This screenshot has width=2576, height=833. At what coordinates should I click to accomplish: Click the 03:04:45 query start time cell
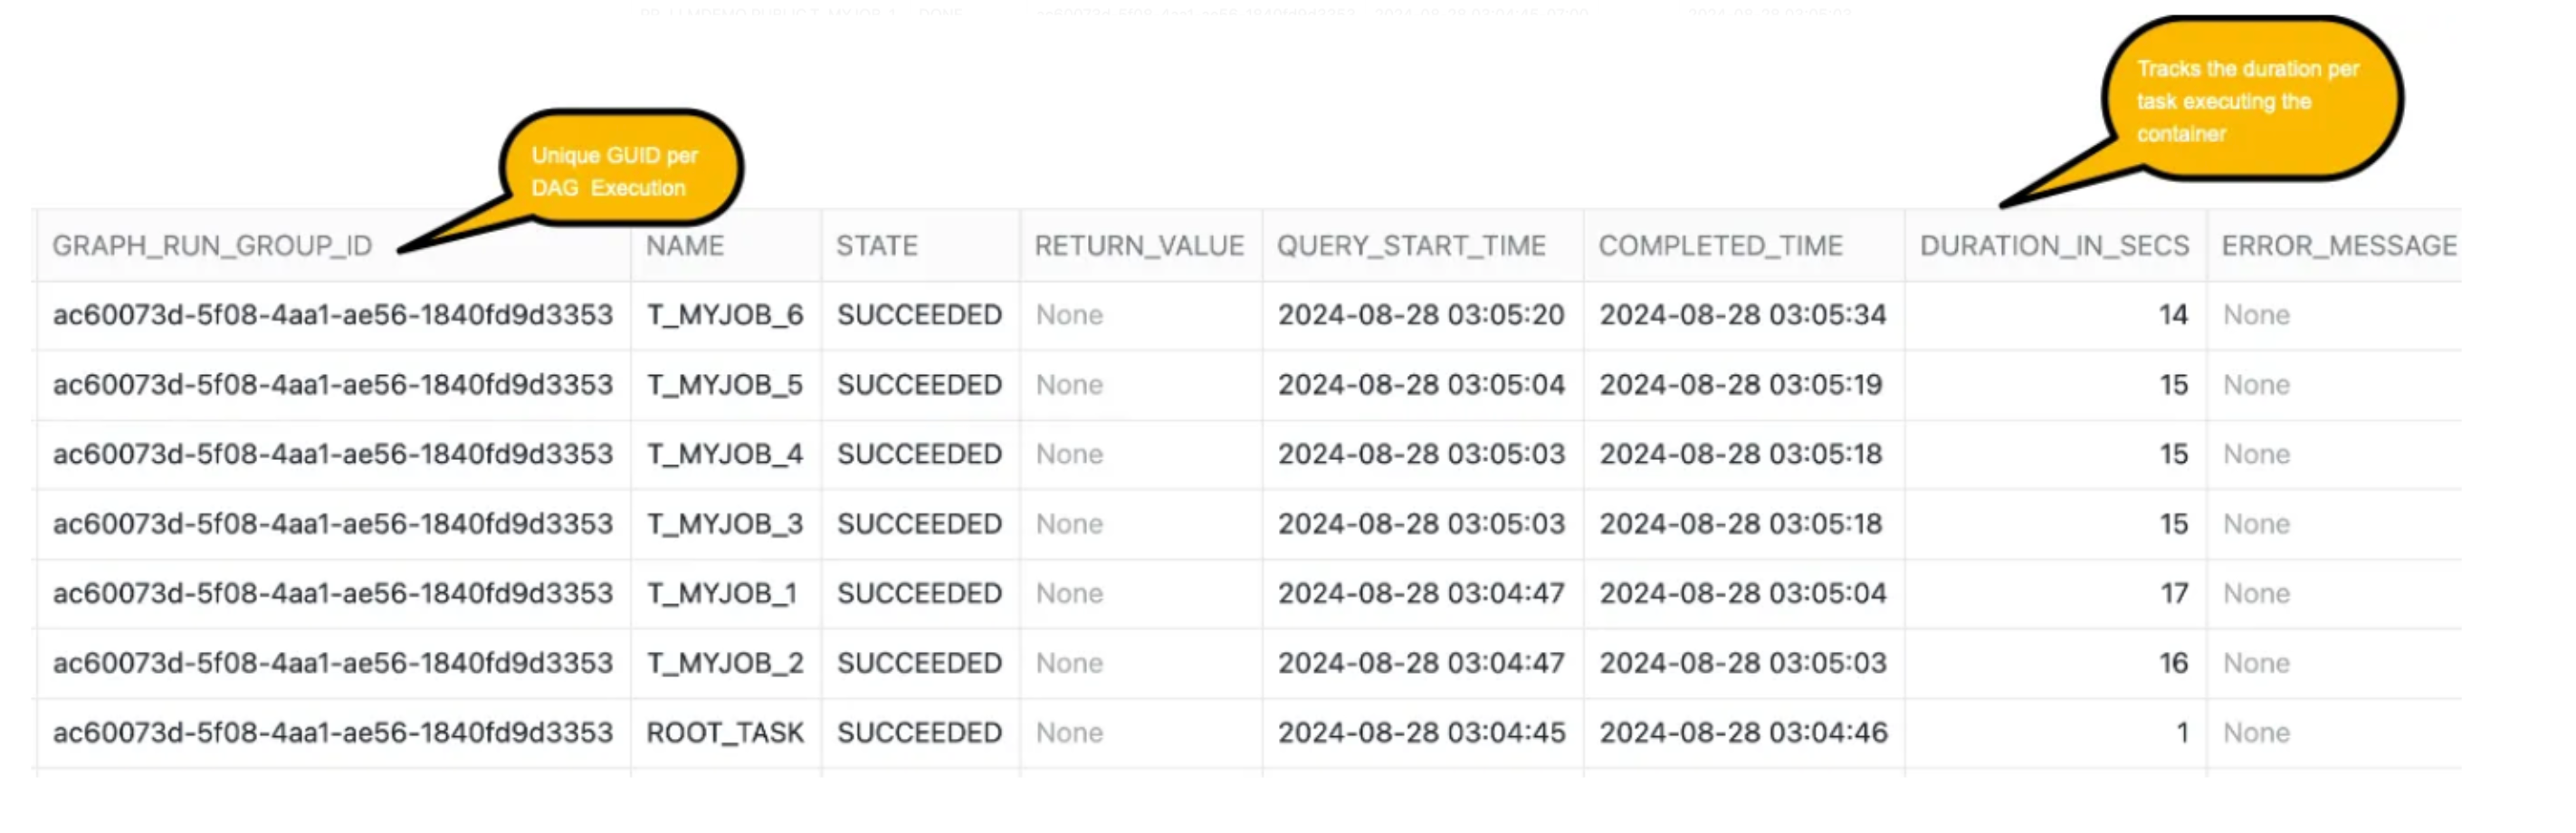(x=1421, y=733)
